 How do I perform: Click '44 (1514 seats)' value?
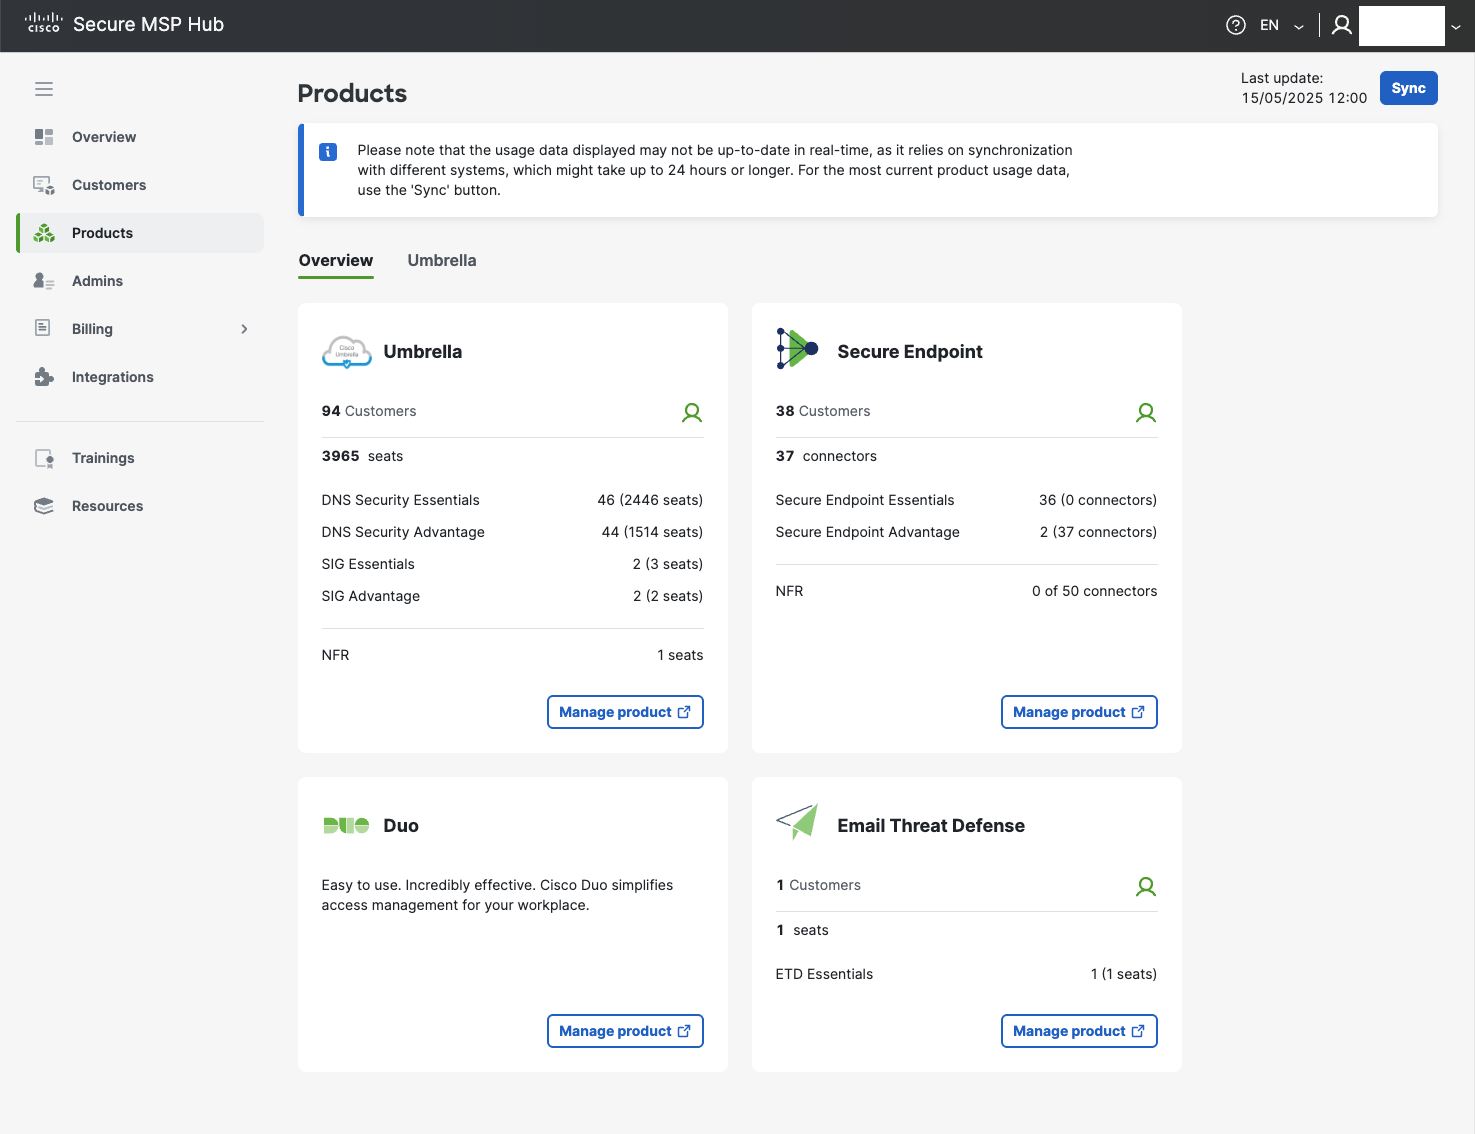coord(652,532)
